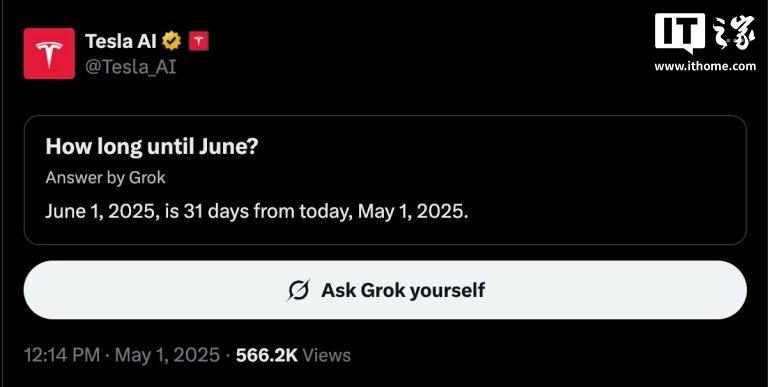Click the 'Answer by Grok' label
Screen dimensions: 768x387
coord(105,178)
